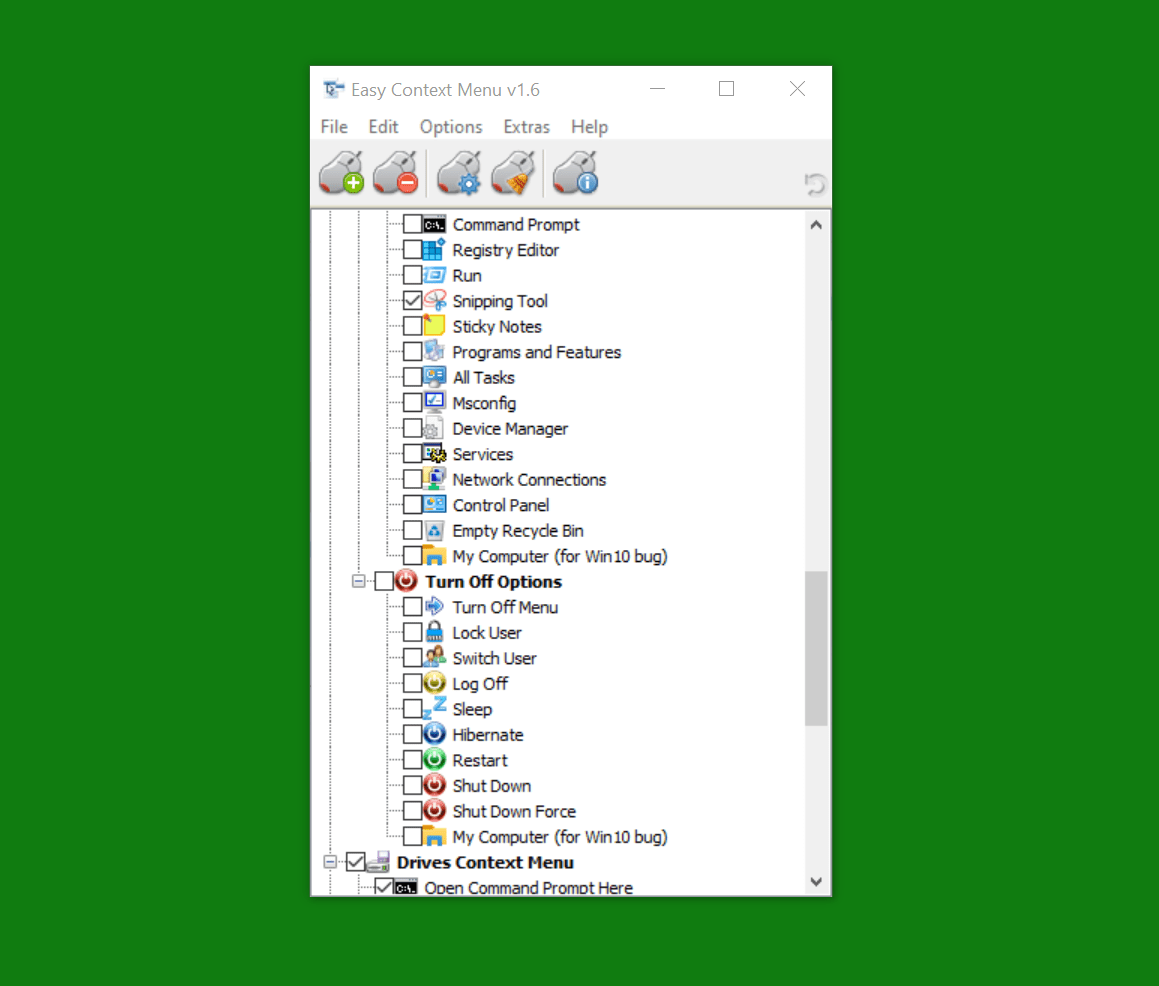Click the scrollbar down arrow
Image resolution: width=1159 pixels, height=986 pixels.
tap(816, 881)
